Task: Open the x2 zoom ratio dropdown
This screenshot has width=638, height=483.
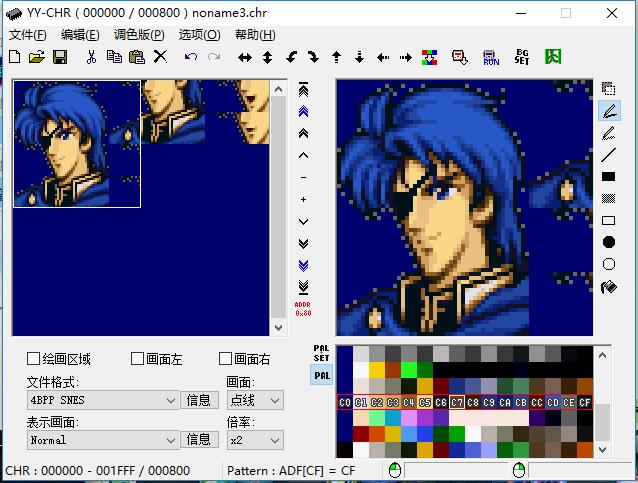Action: (x=255, y=440)
